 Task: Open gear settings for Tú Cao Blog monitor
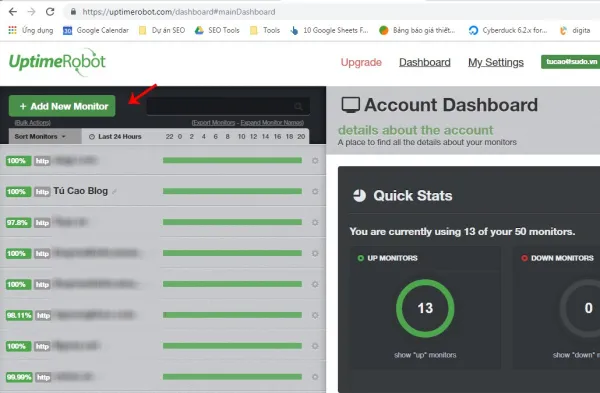[315, 191]
